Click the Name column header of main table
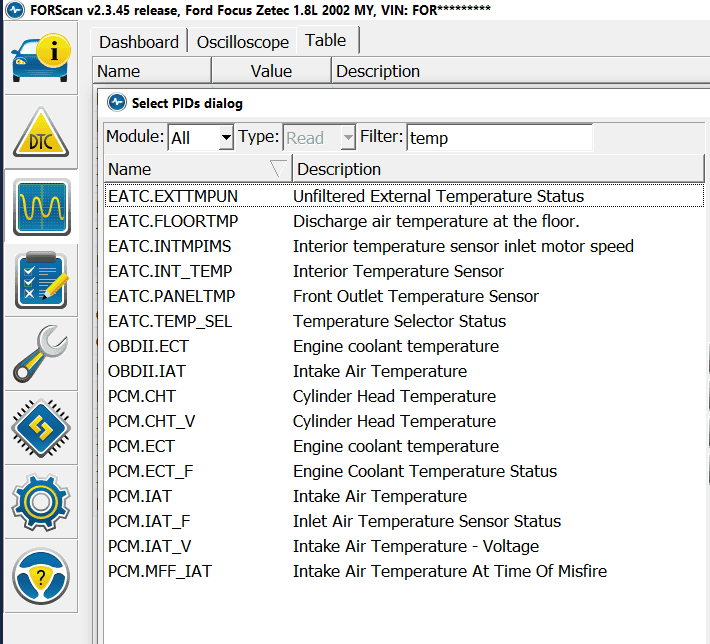710x644 pixels. [152, 71]
